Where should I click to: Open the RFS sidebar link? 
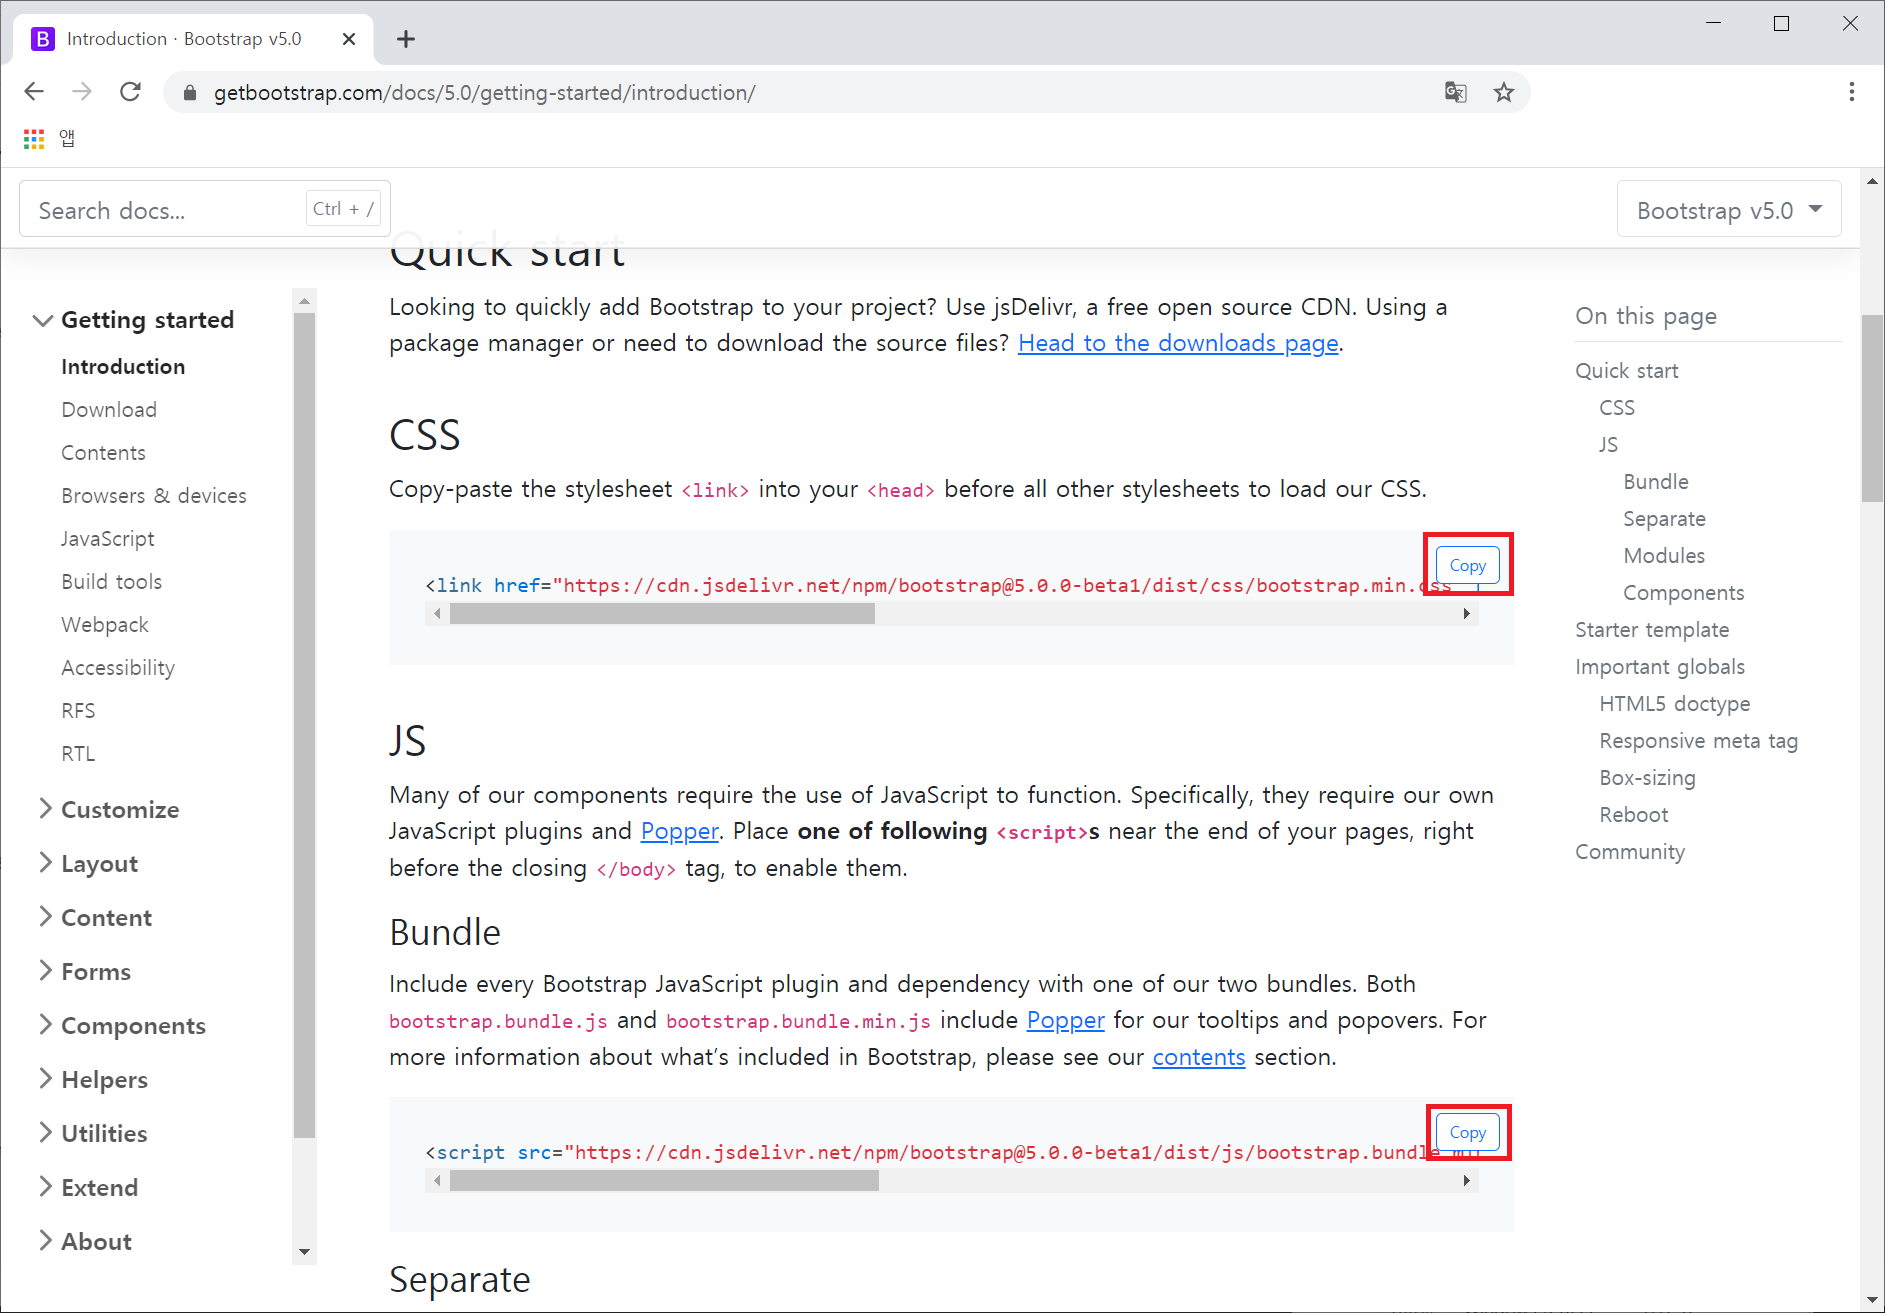[x=78, y=711]
